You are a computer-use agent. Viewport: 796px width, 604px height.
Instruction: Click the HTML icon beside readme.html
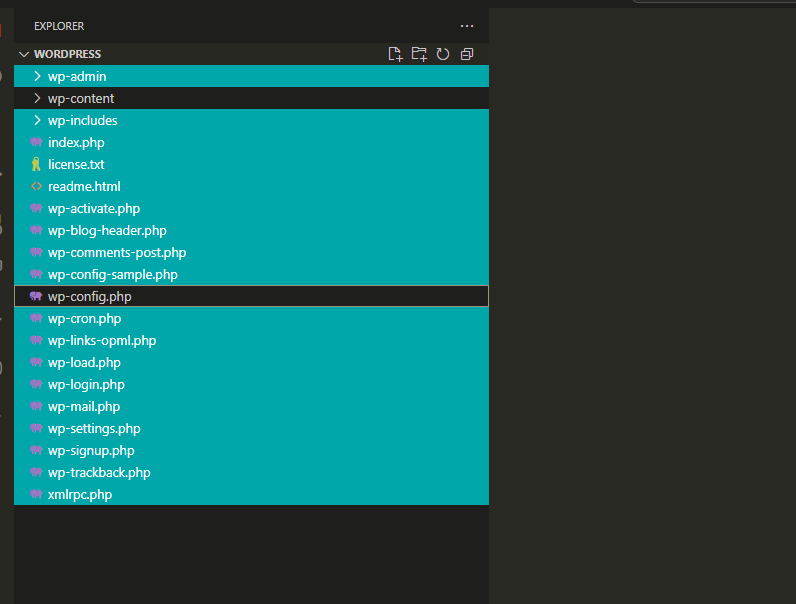click(36, 186)
